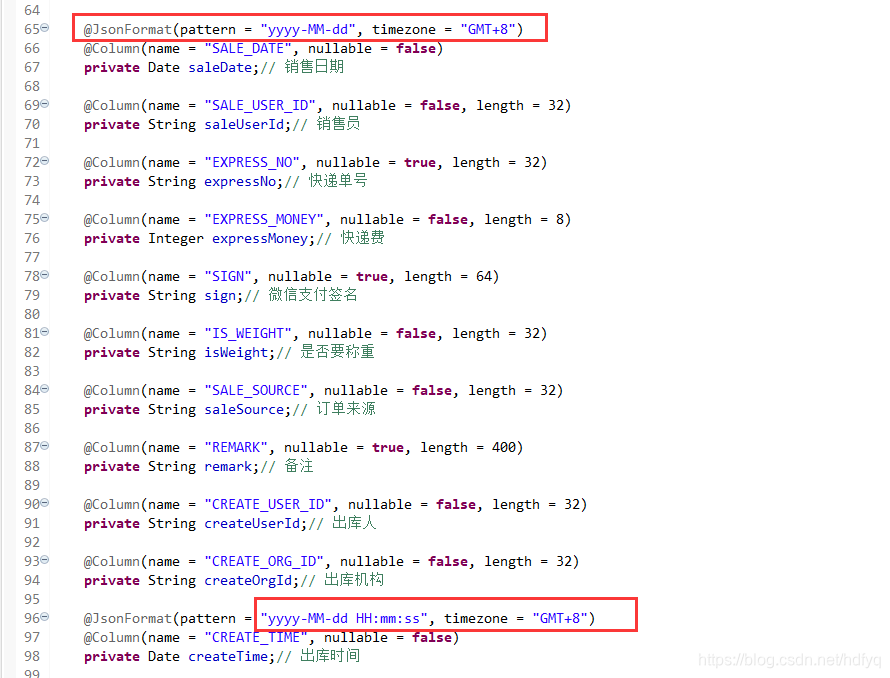Click the "SALE_SOURCE" string literal

255,391
